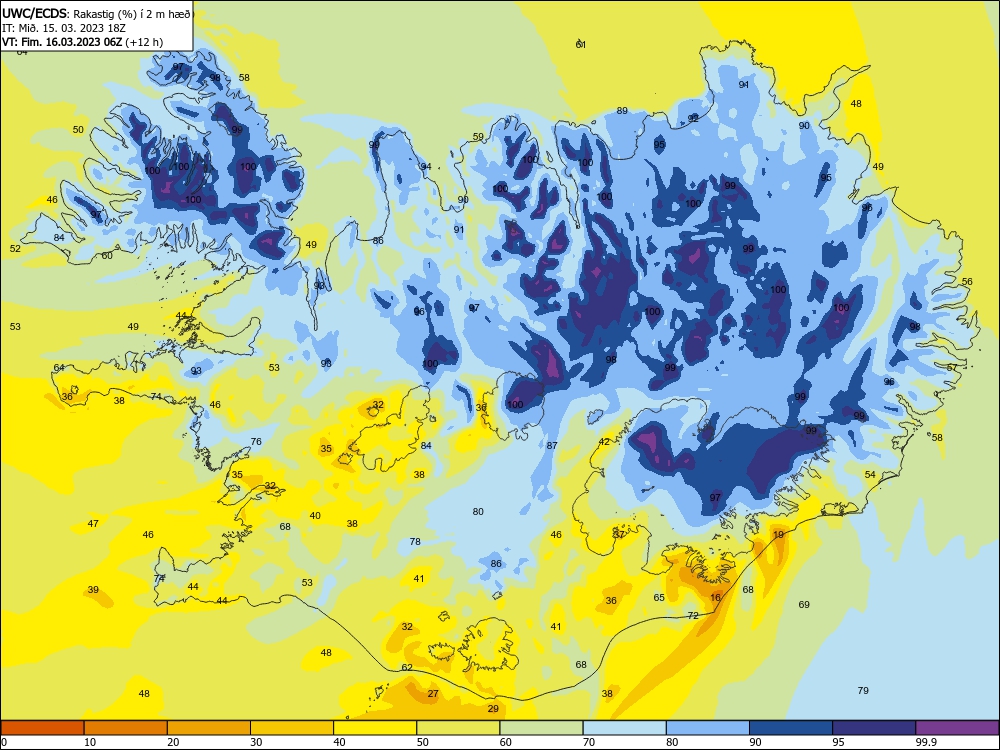Click the '79' value over the sea

864,690
